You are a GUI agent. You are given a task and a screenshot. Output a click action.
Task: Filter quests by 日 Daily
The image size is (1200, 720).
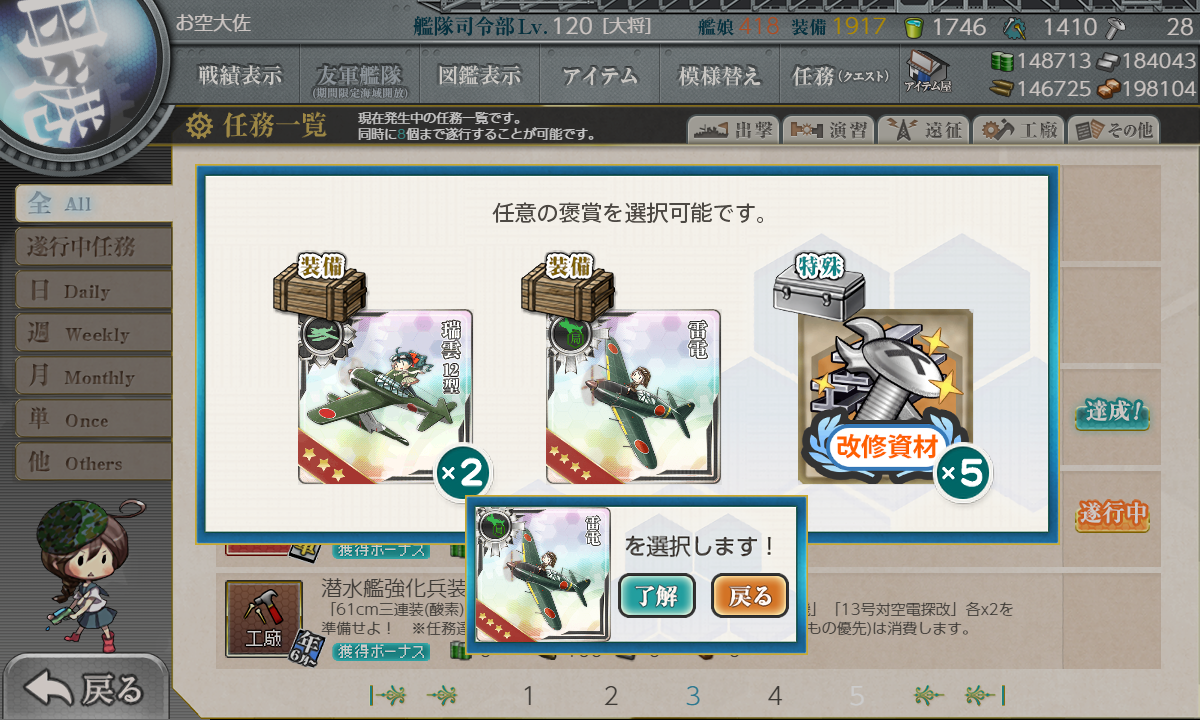pos(92,290)
